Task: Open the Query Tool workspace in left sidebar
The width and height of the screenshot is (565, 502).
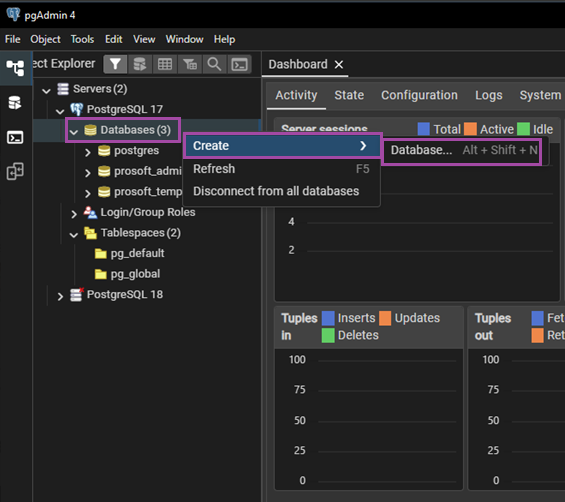Action: (15, 103)
